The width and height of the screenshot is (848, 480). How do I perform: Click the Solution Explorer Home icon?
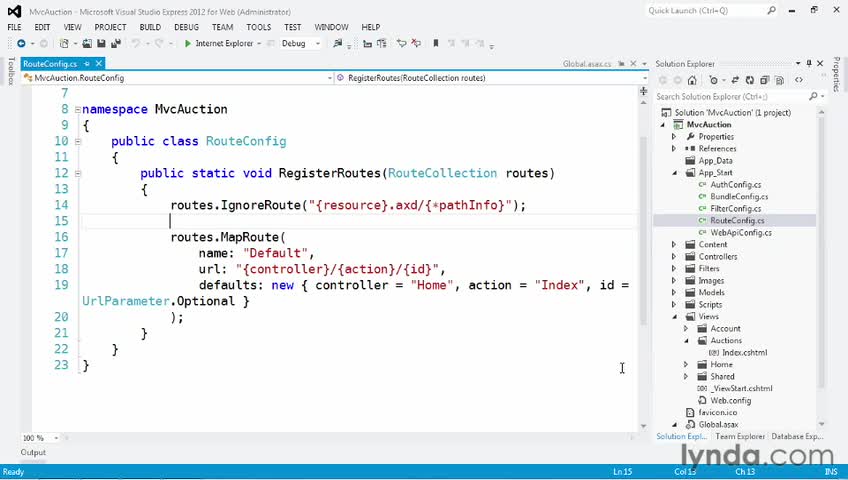point(692,80)
